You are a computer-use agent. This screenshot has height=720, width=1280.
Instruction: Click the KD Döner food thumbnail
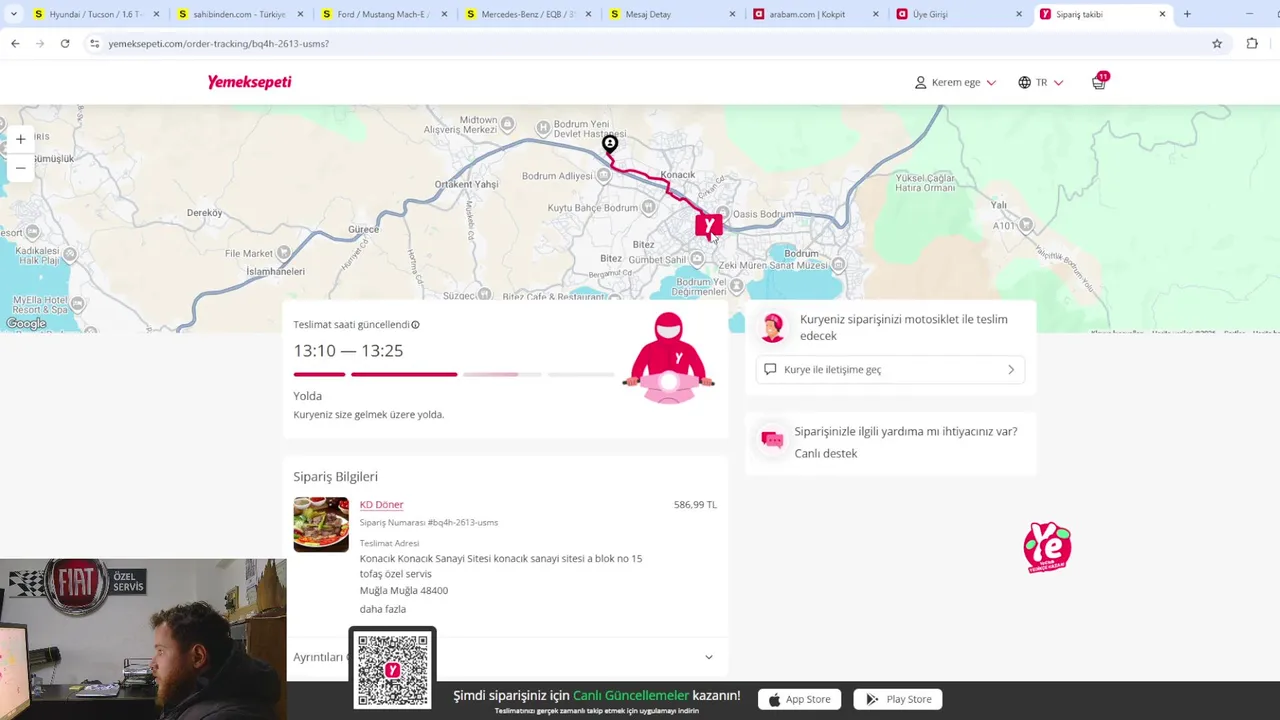321,524
